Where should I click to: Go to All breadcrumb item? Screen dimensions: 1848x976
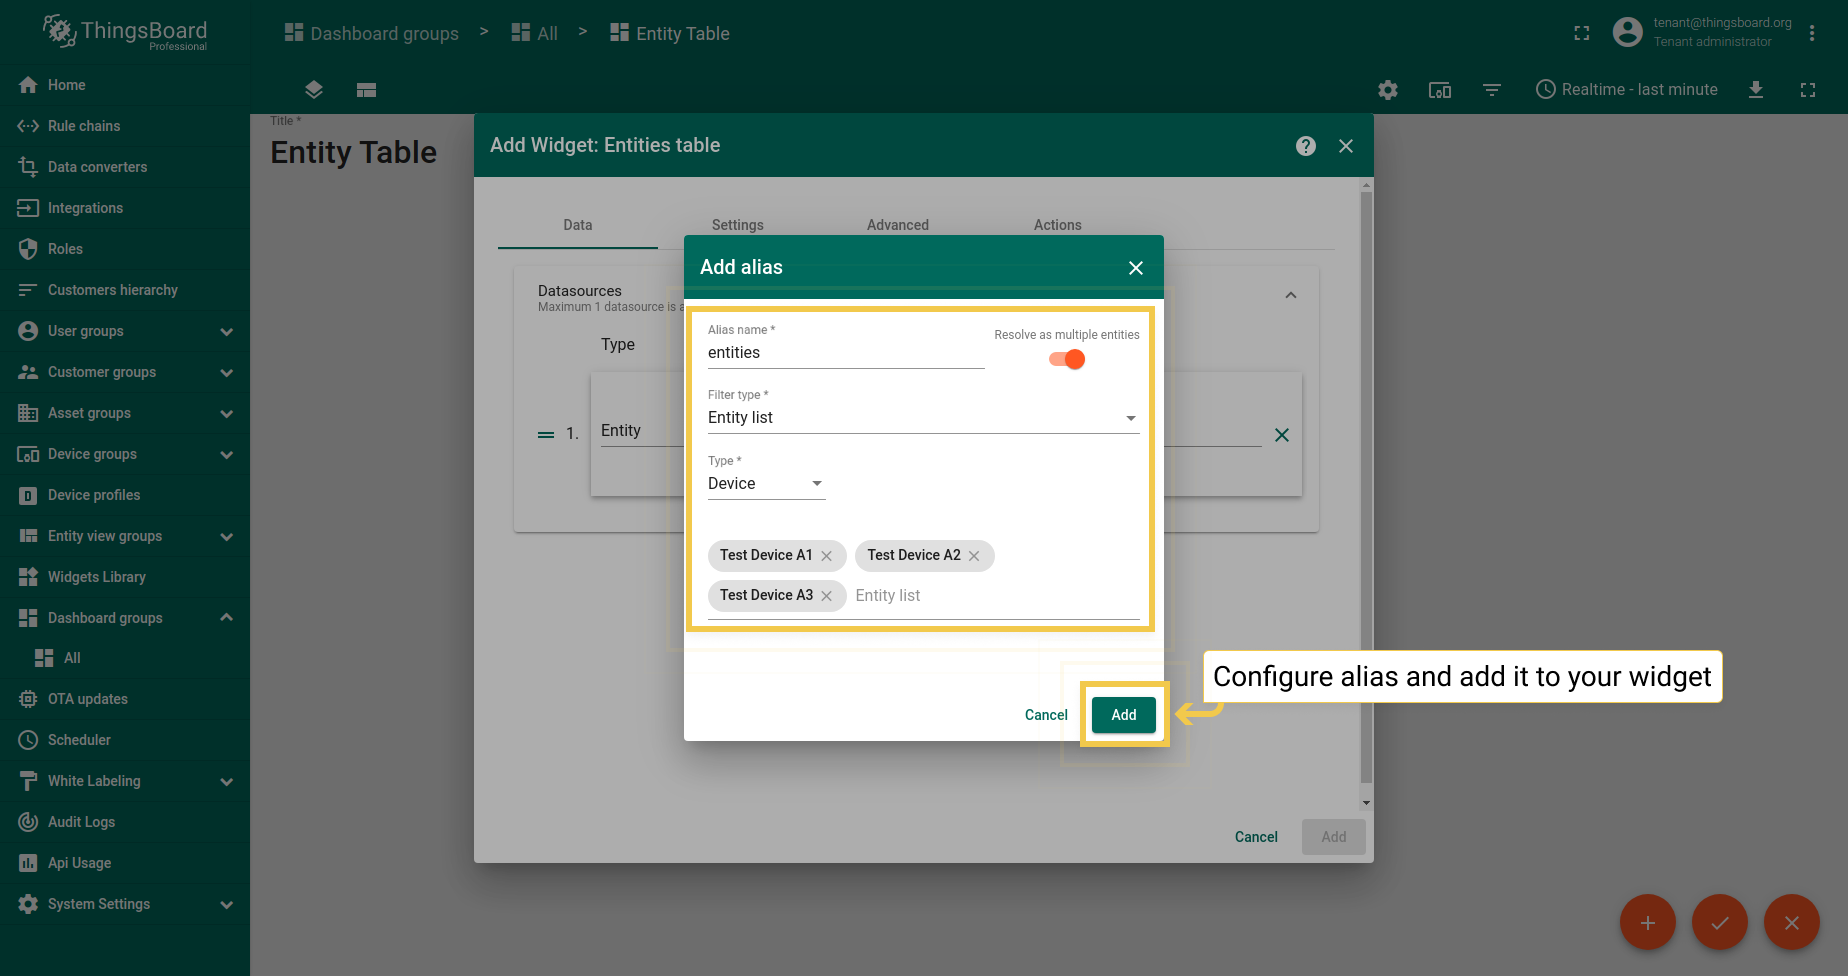[x=535, y=33]
